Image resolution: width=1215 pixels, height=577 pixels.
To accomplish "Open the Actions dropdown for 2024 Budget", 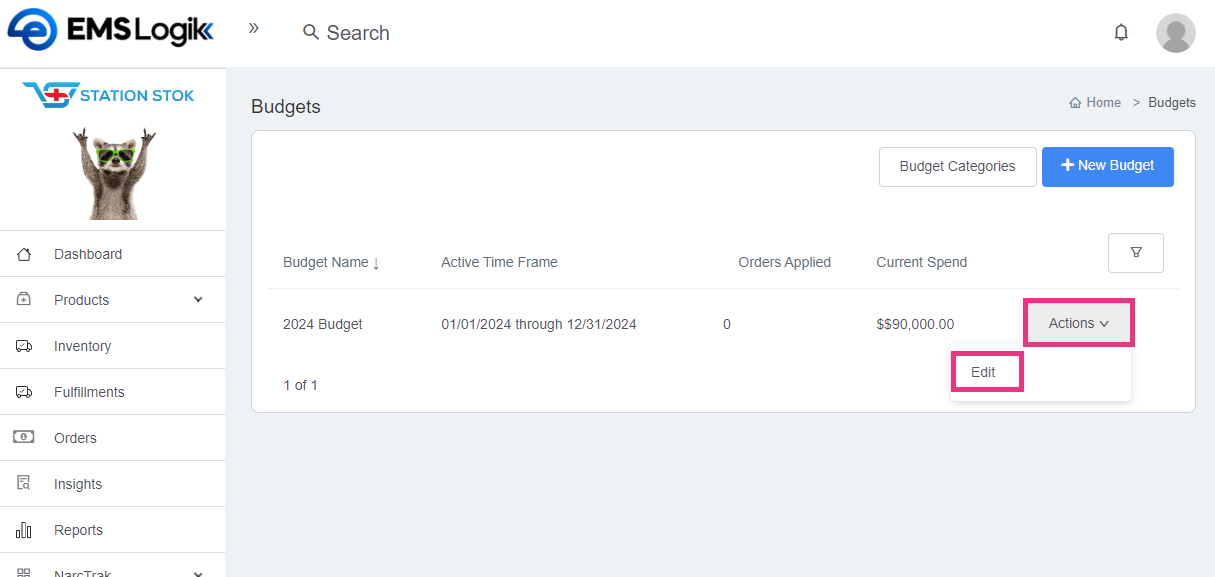I will (1078, 323).
